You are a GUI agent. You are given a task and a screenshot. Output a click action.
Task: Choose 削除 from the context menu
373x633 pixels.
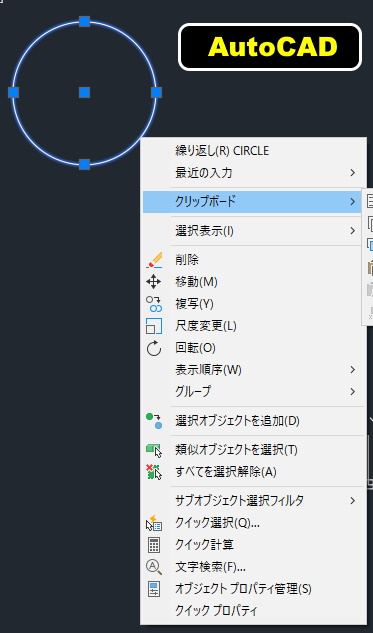[x=254, y=260]
